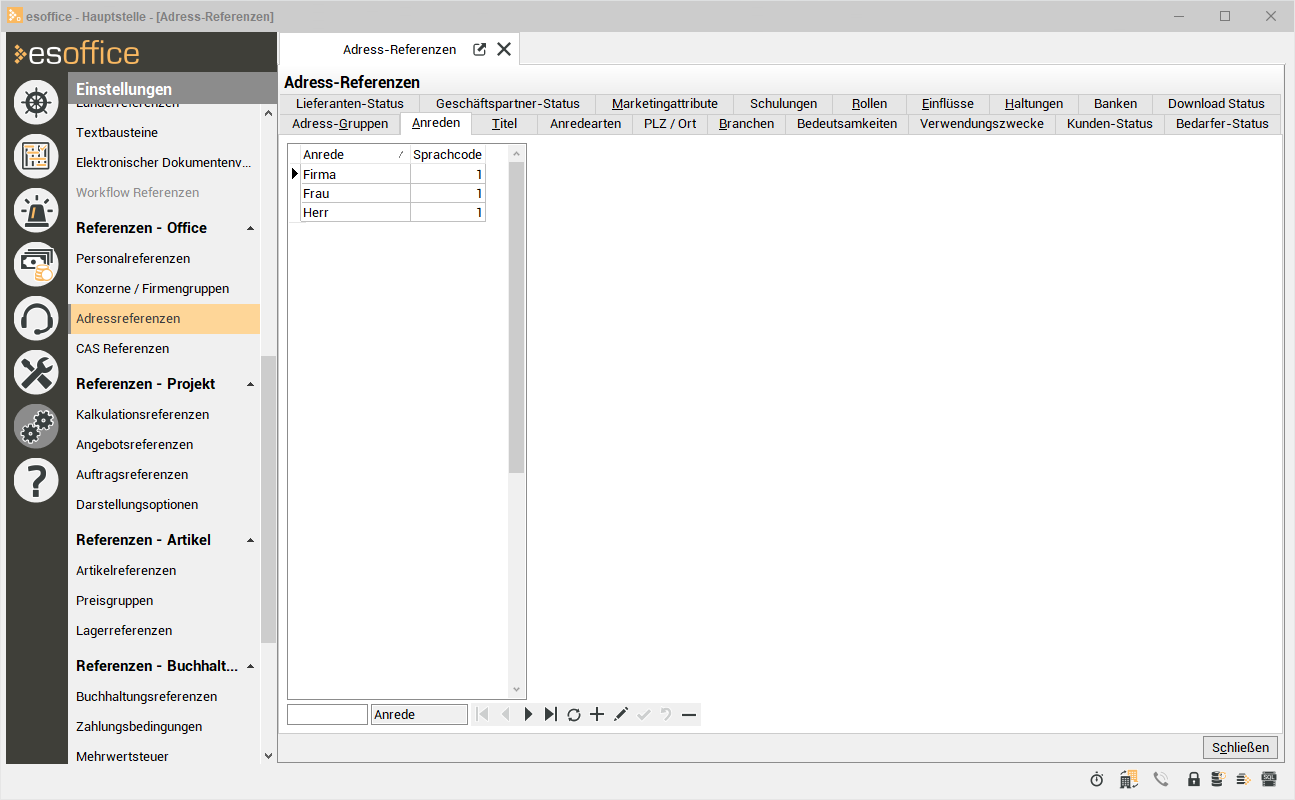Refresh the Anreden data list

click(574, 714)
